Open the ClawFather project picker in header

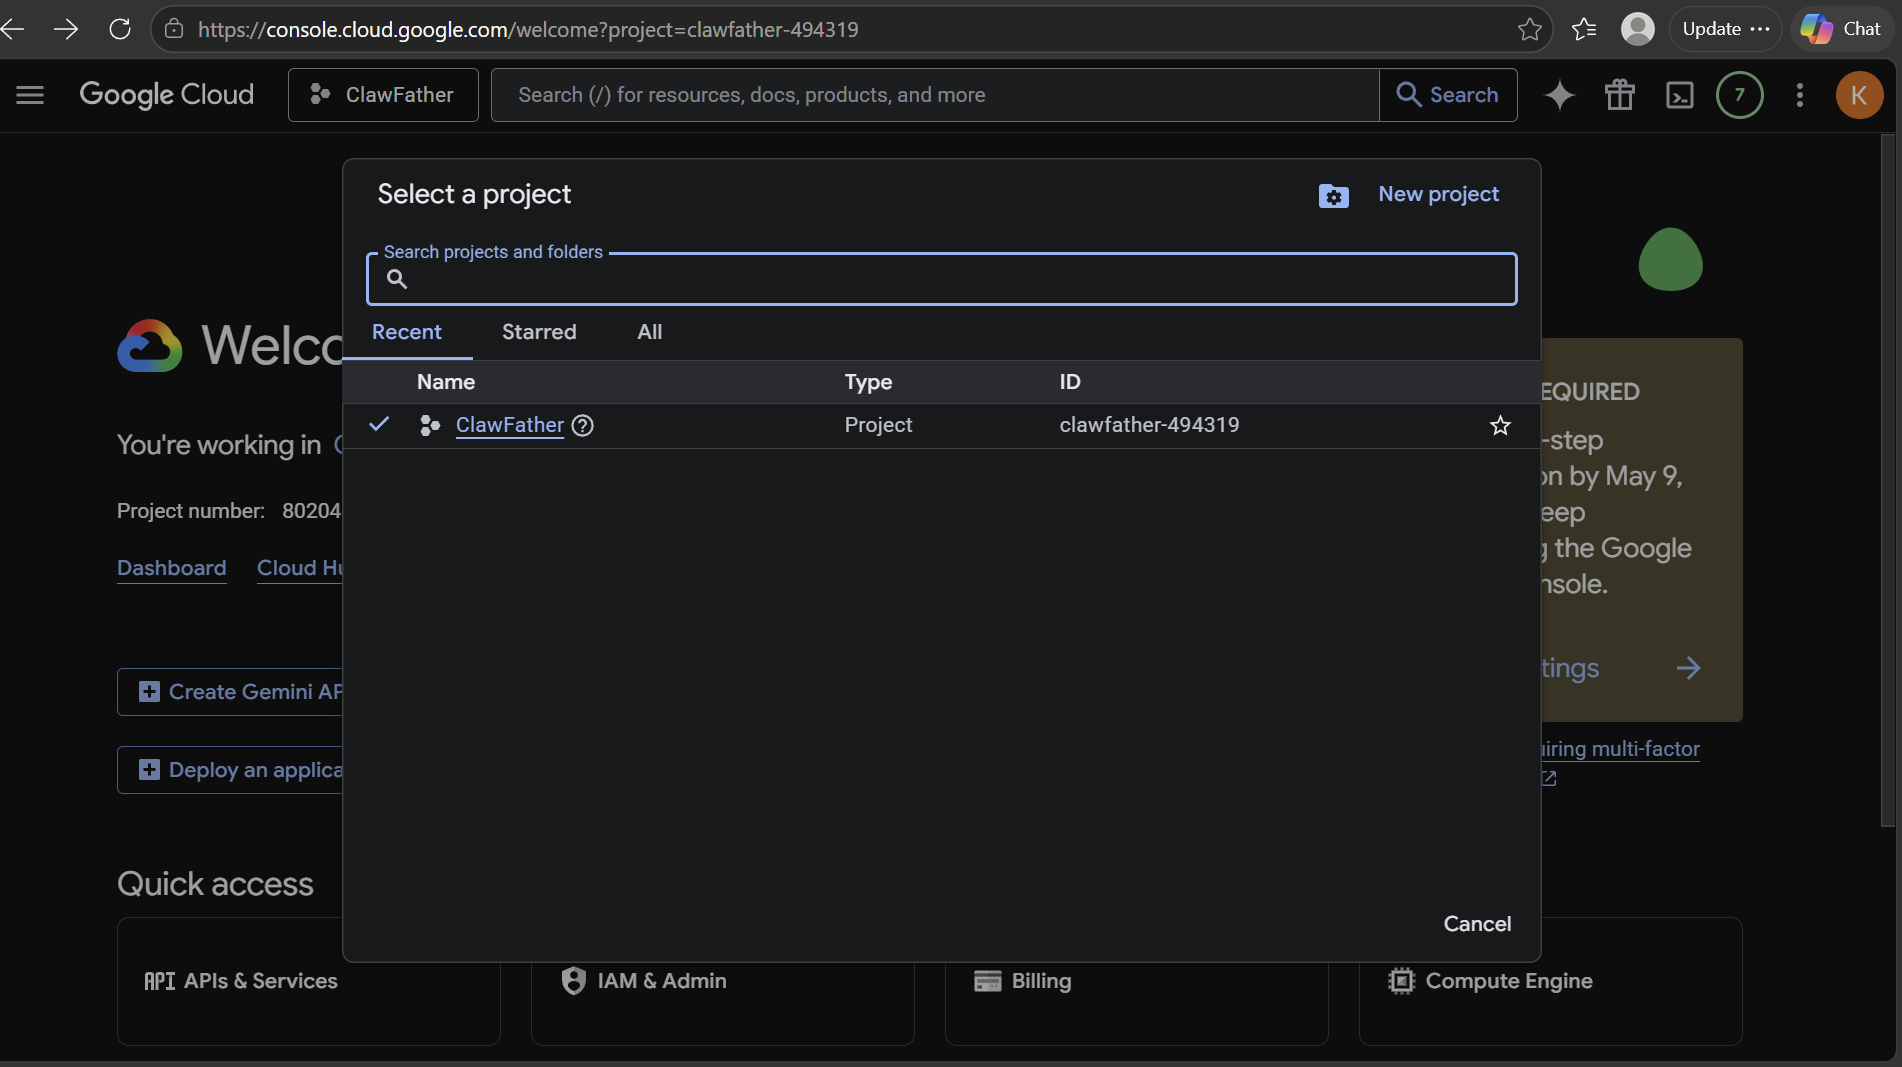click(383, 95)
